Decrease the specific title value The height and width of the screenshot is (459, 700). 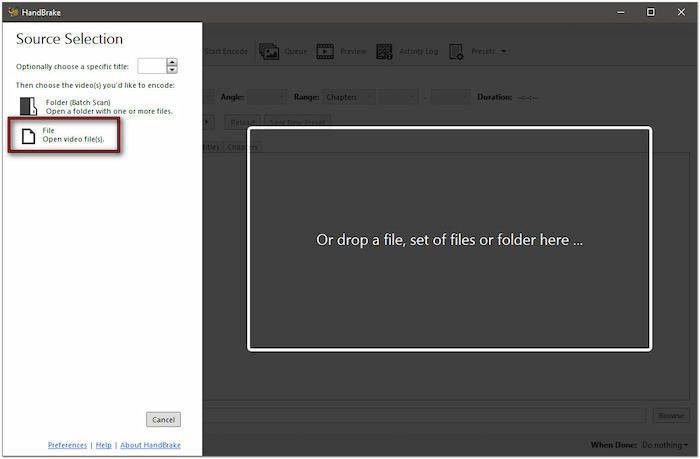[172, 70]
